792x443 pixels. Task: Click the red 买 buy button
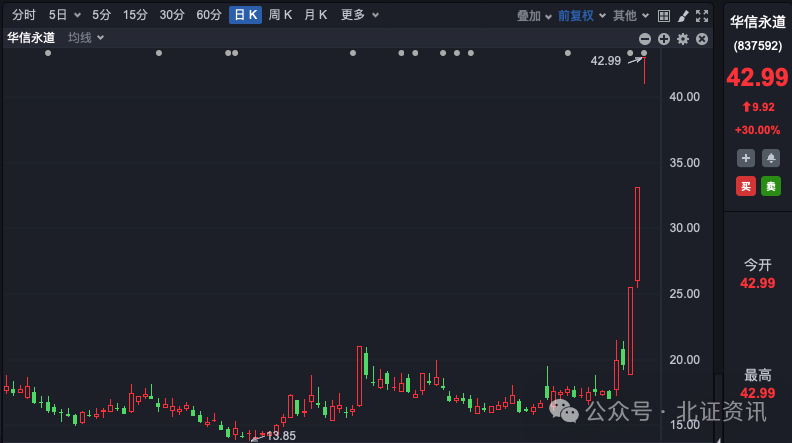coord(746,186)
